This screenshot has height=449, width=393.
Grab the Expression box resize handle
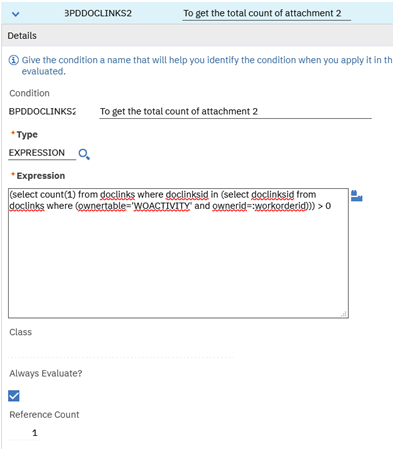[344, 314]
